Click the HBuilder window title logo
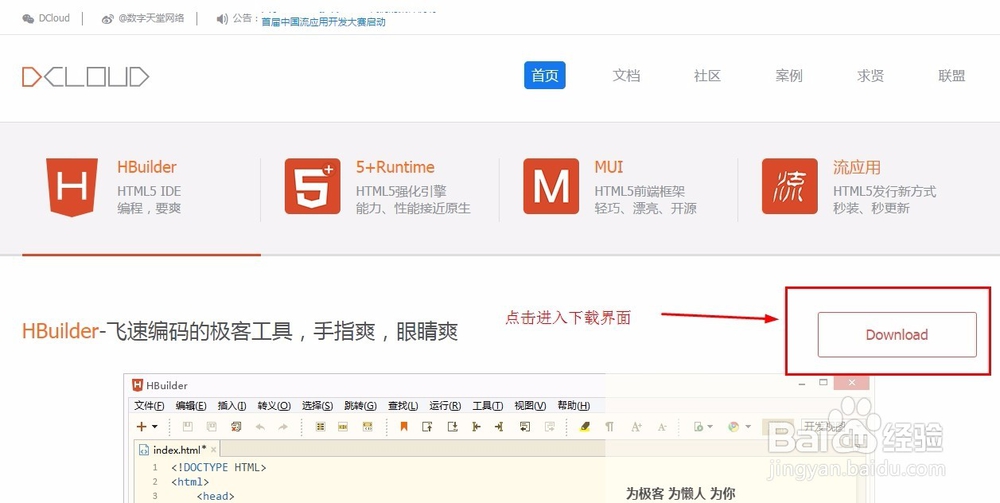Image resolution: width=1000 pixels, height=503 pixels. pyautogui.click(x=137, y=385)
